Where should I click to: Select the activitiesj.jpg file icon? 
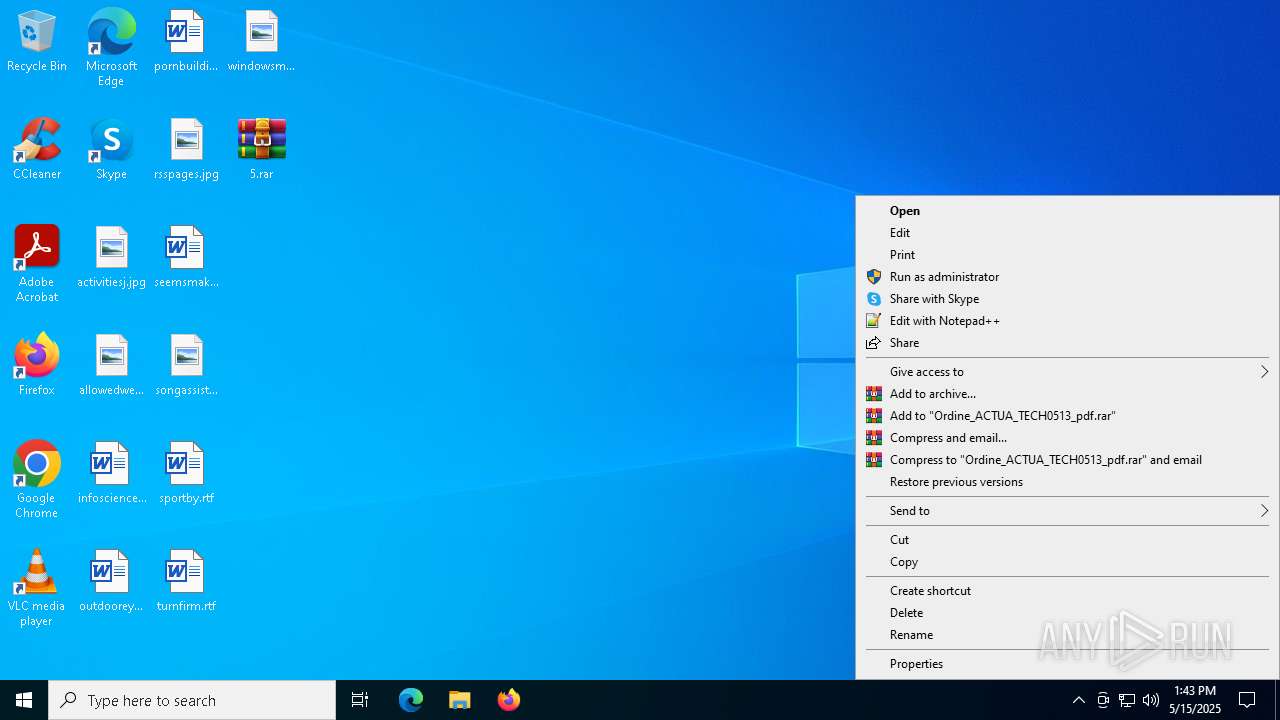[x=111, y=258]
